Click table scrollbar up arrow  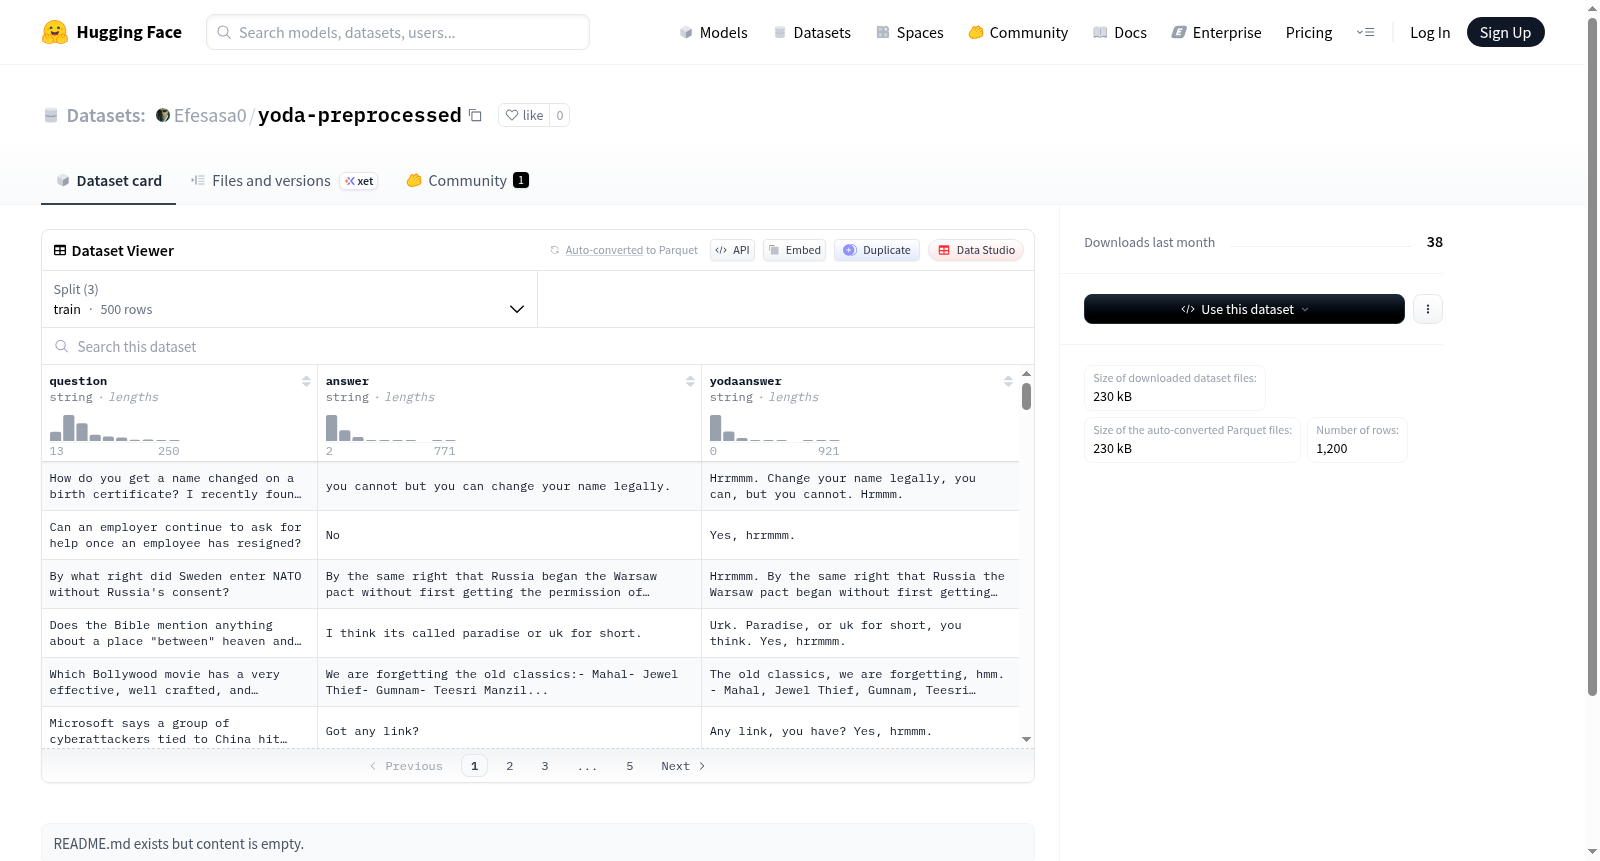point(1026,373)
